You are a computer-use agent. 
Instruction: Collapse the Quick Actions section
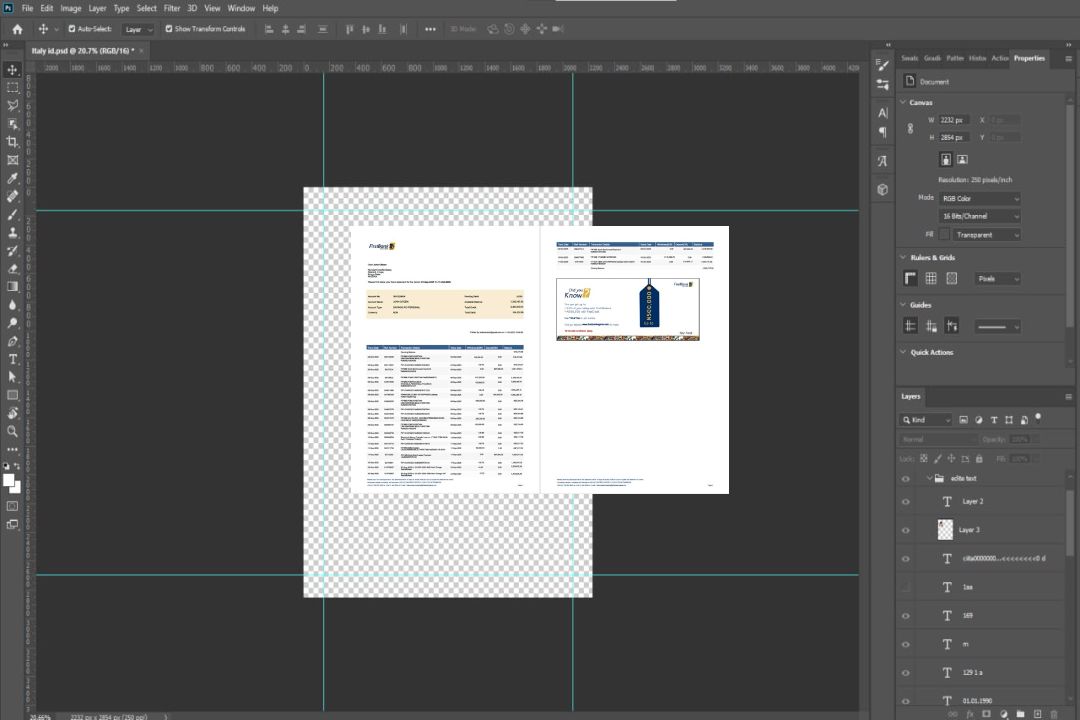tap(903, 352)
